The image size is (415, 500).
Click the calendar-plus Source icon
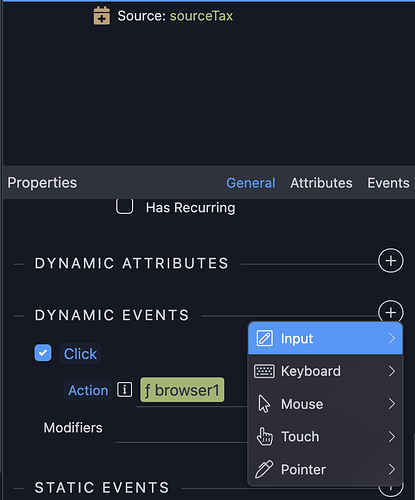101,16
